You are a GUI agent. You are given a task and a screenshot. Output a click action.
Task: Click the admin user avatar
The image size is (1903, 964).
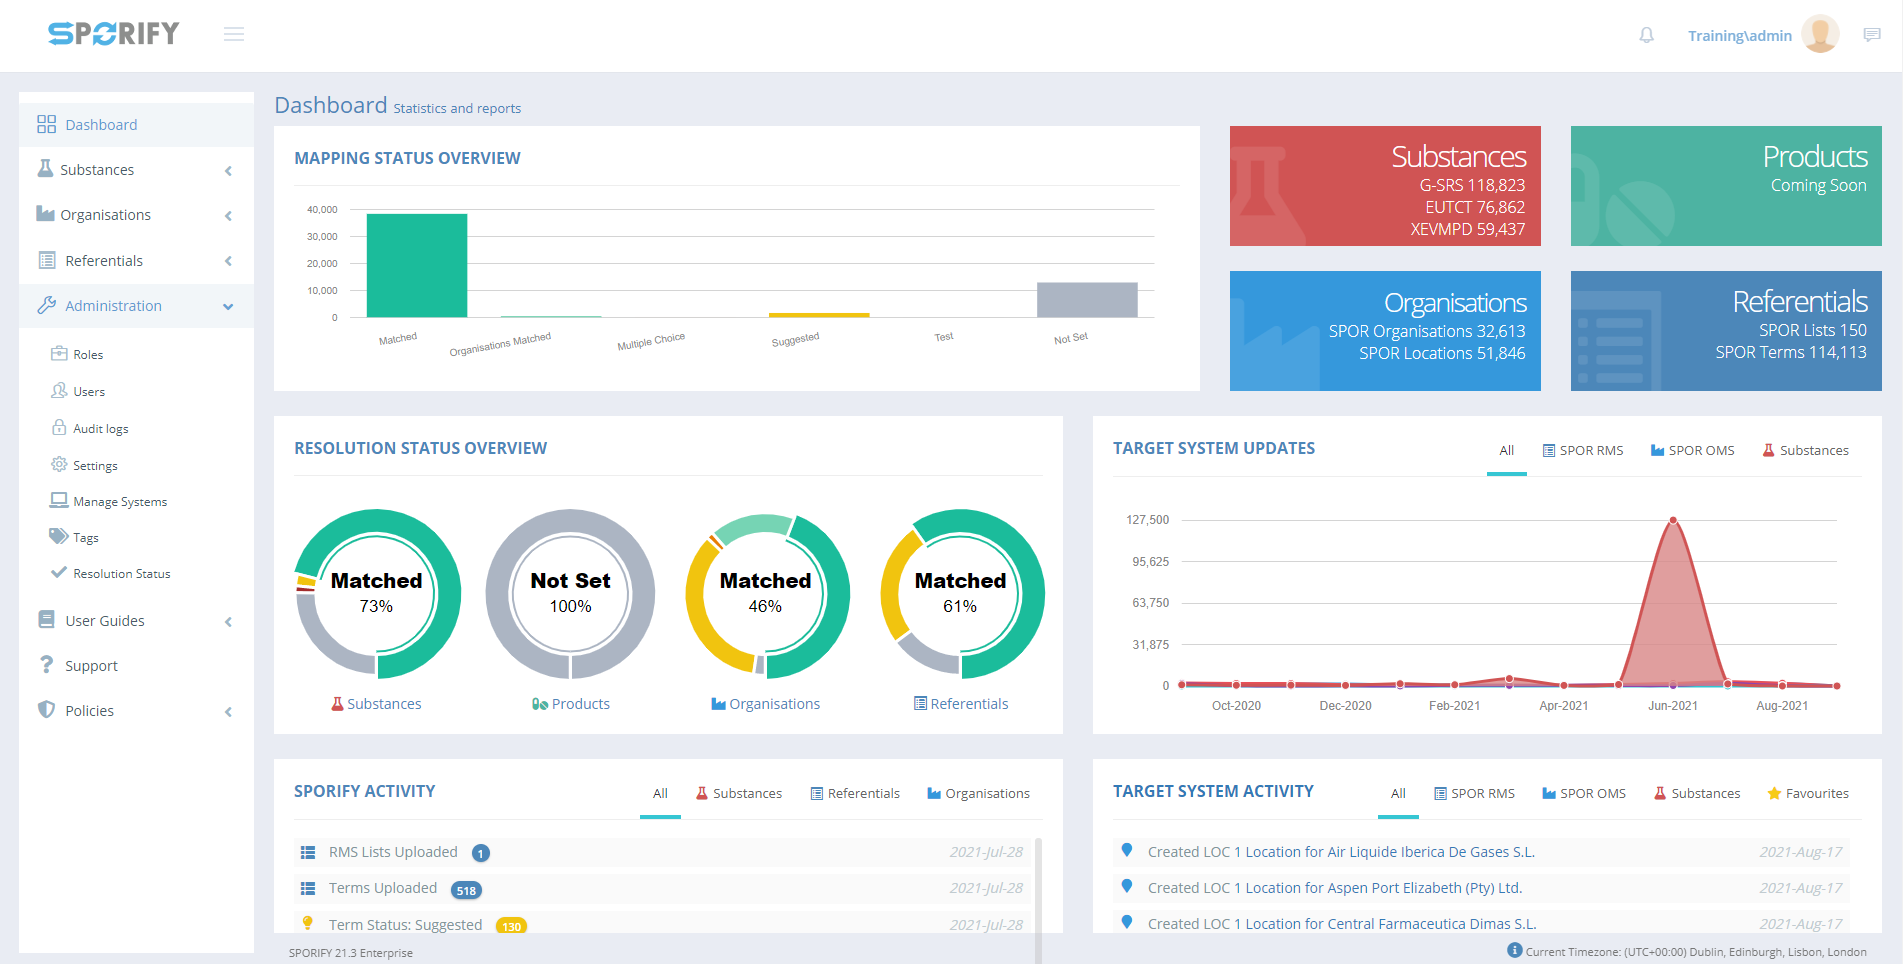pos(1819,35)
